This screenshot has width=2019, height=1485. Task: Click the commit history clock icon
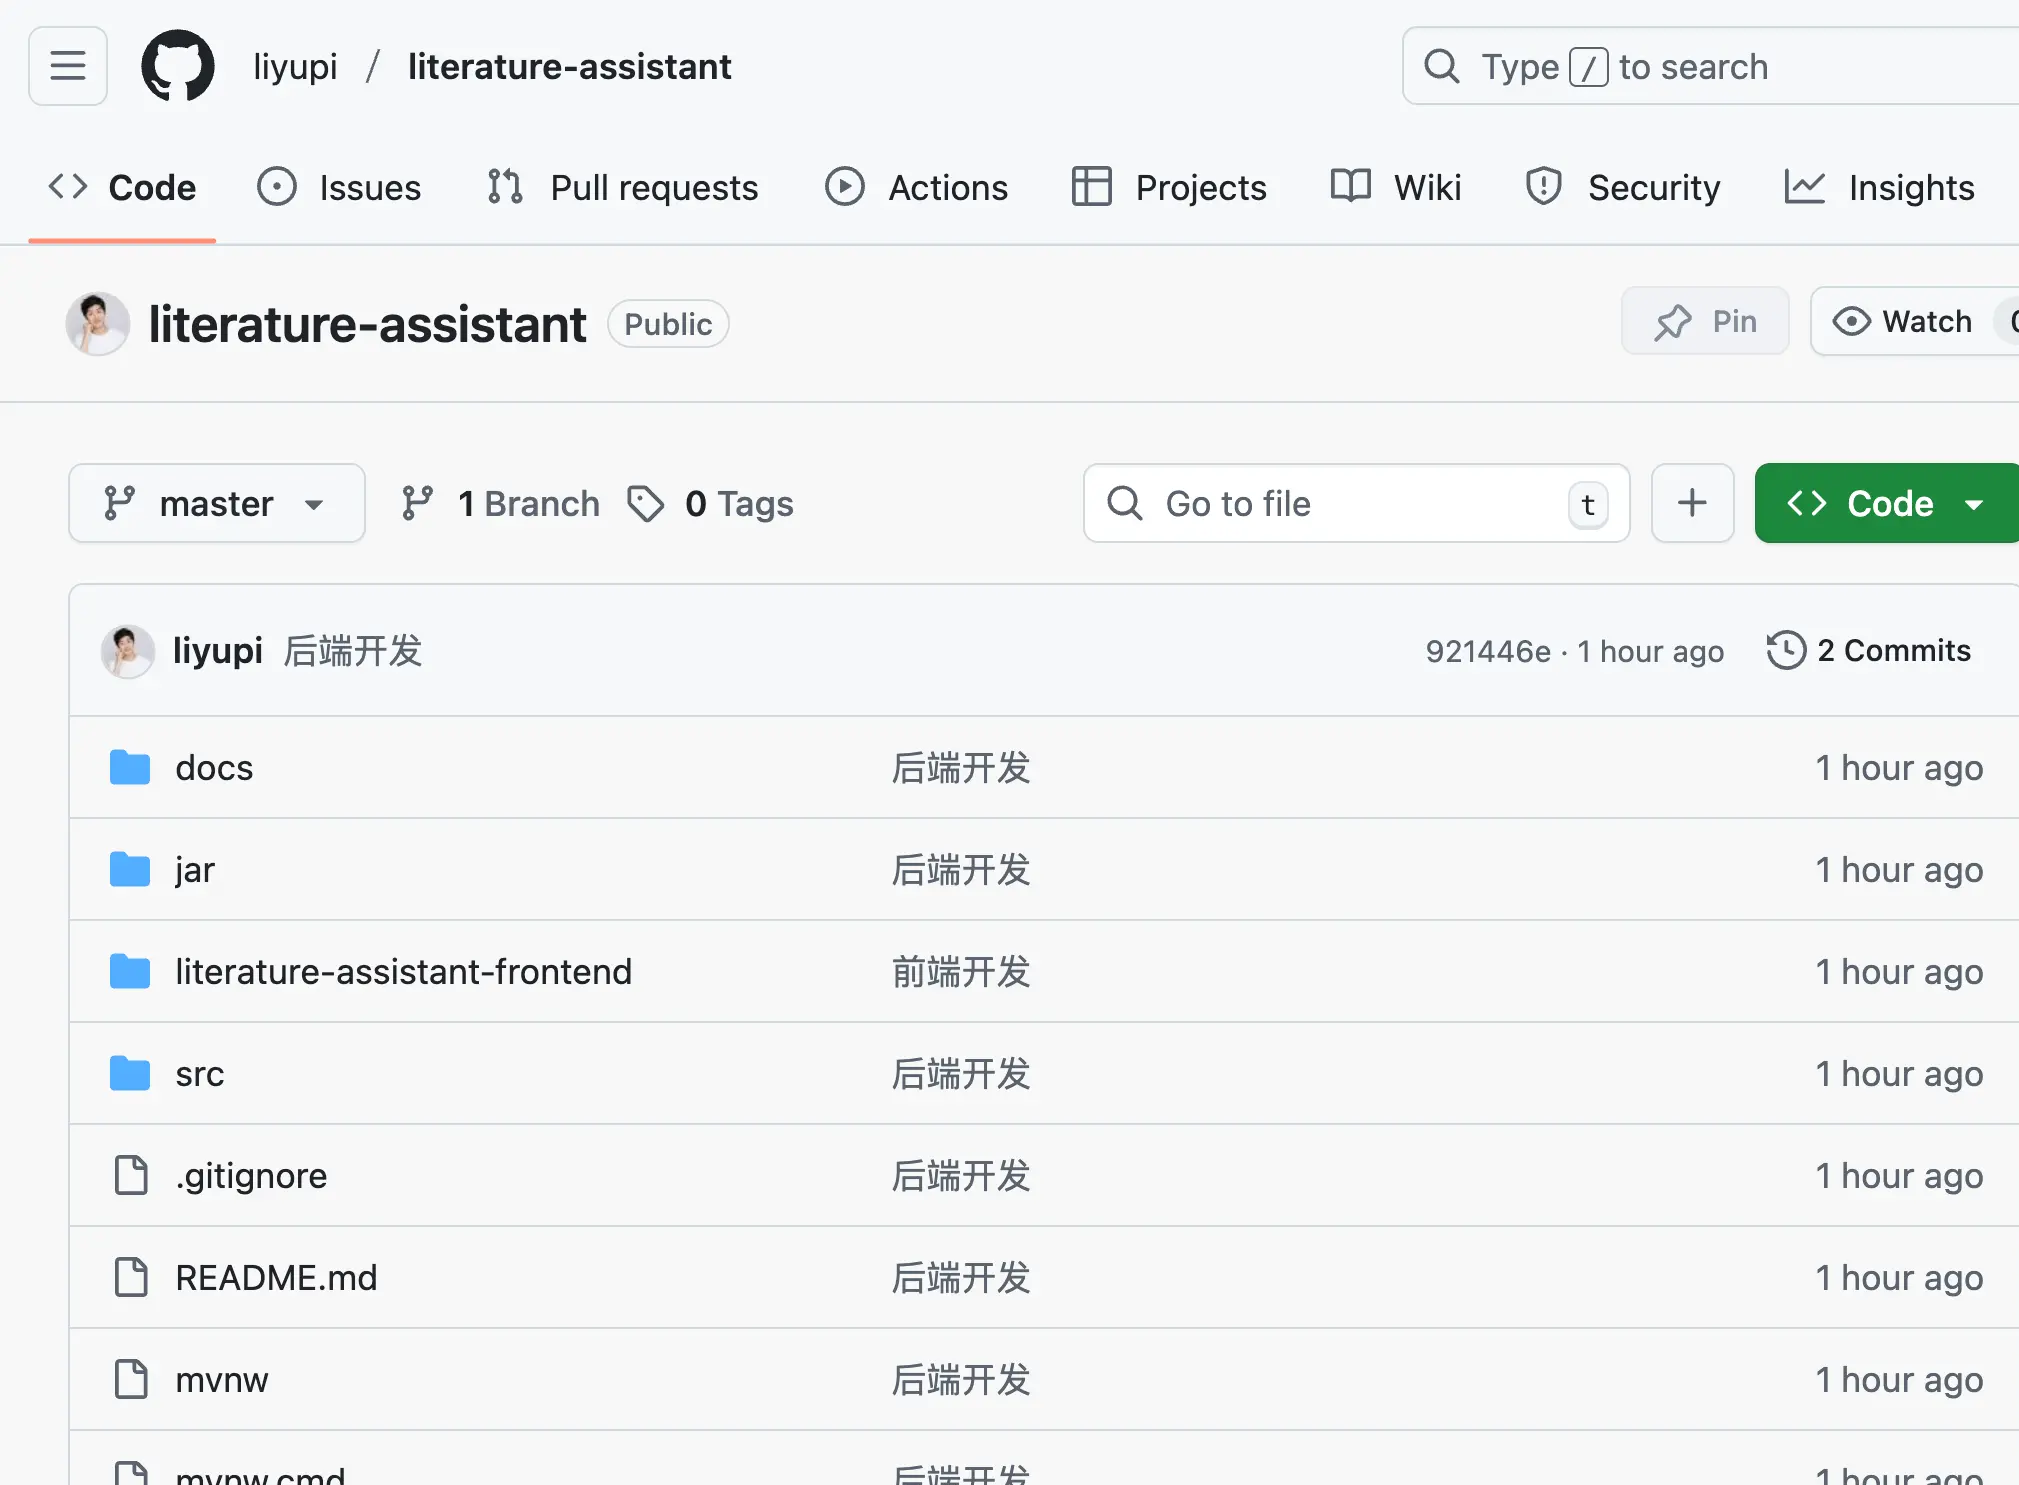[x=1786, y=651]
